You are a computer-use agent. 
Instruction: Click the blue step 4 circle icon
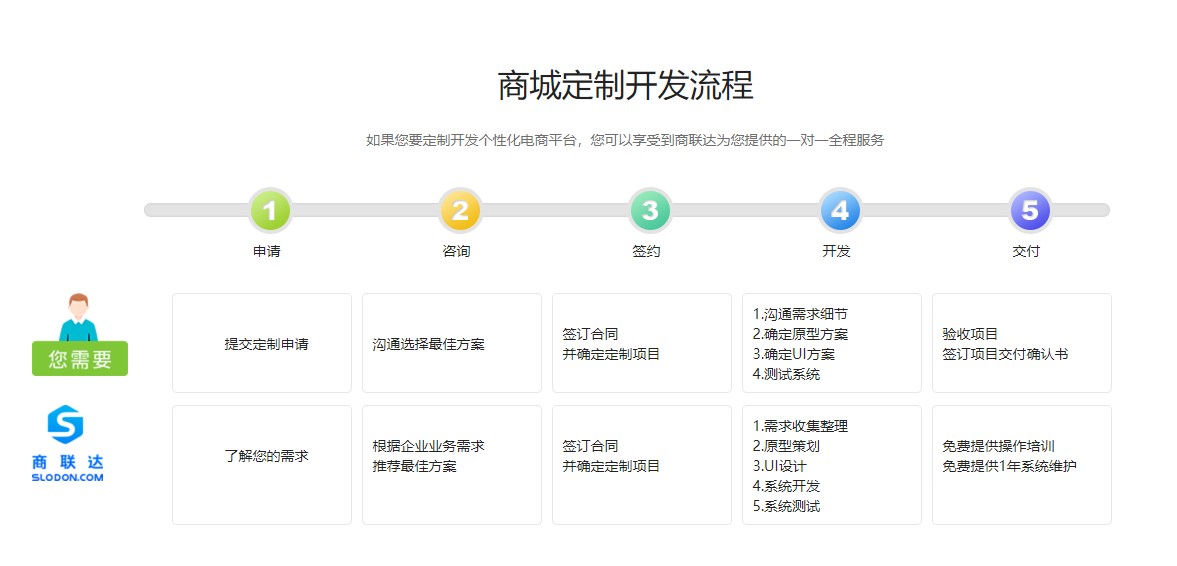[840, 210]
